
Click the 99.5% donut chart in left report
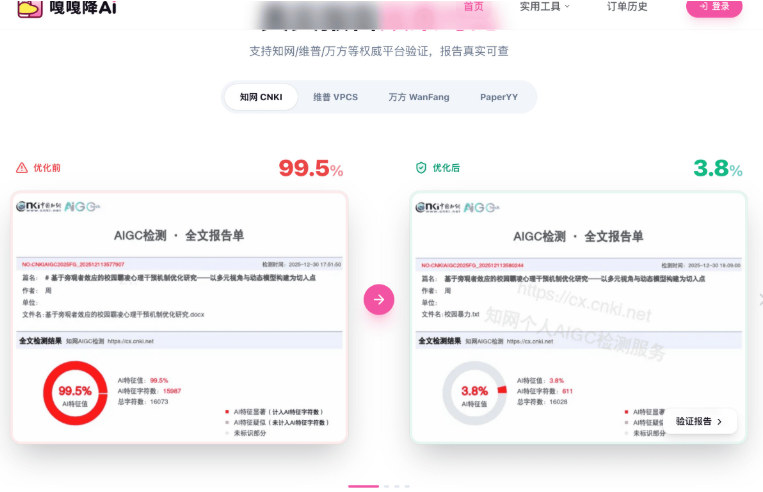(x=75, y=393)
